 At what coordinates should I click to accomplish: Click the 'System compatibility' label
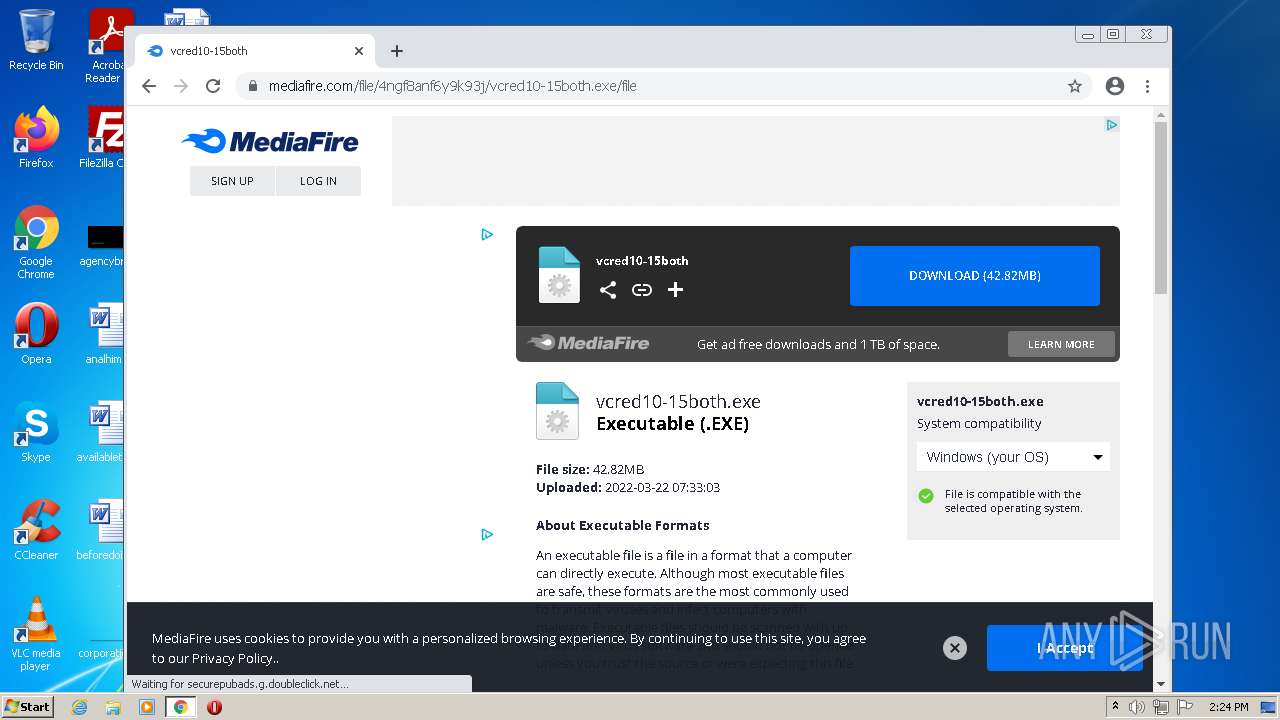click(x=979, y=423)
